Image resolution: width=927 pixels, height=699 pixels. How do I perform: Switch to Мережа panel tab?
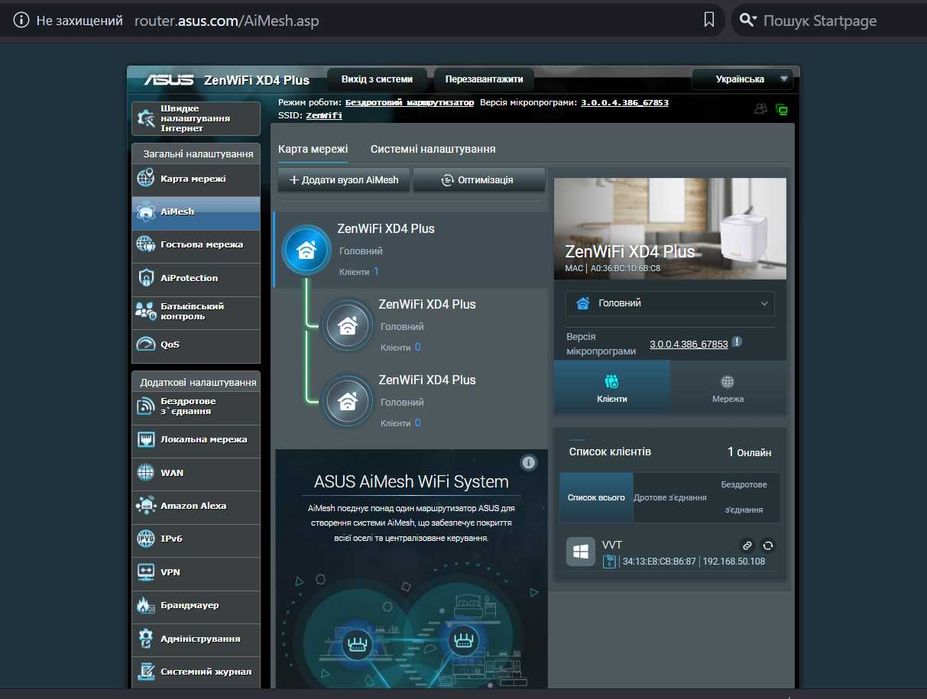pos(728,387)
